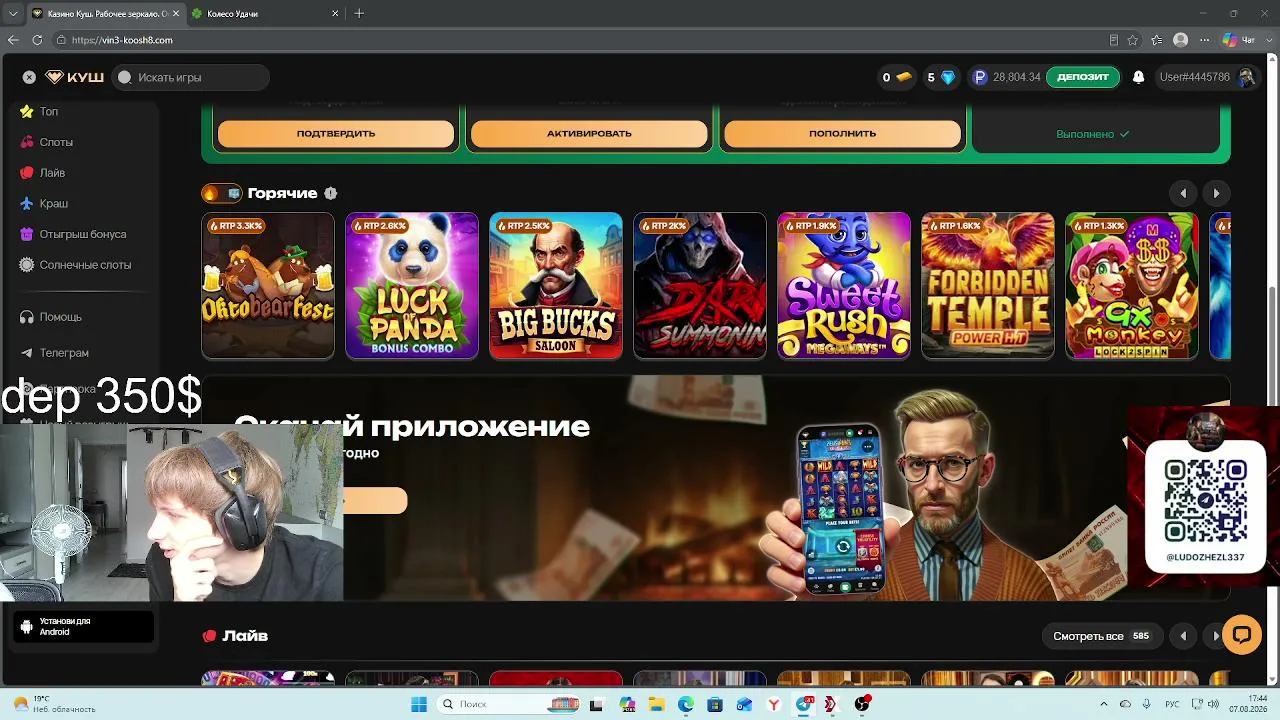Open the User#4445786 account menu
Viewport: 1280px width, 720px height.
1207,77
